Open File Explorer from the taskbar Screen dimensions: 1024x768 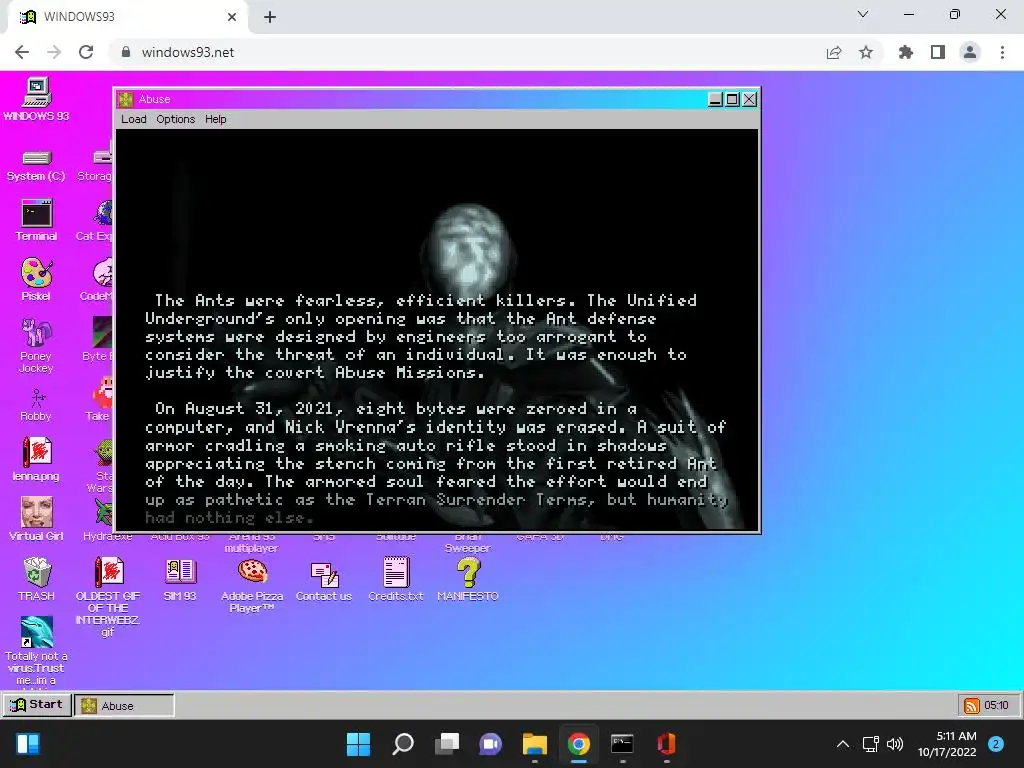tap(534, 744)
